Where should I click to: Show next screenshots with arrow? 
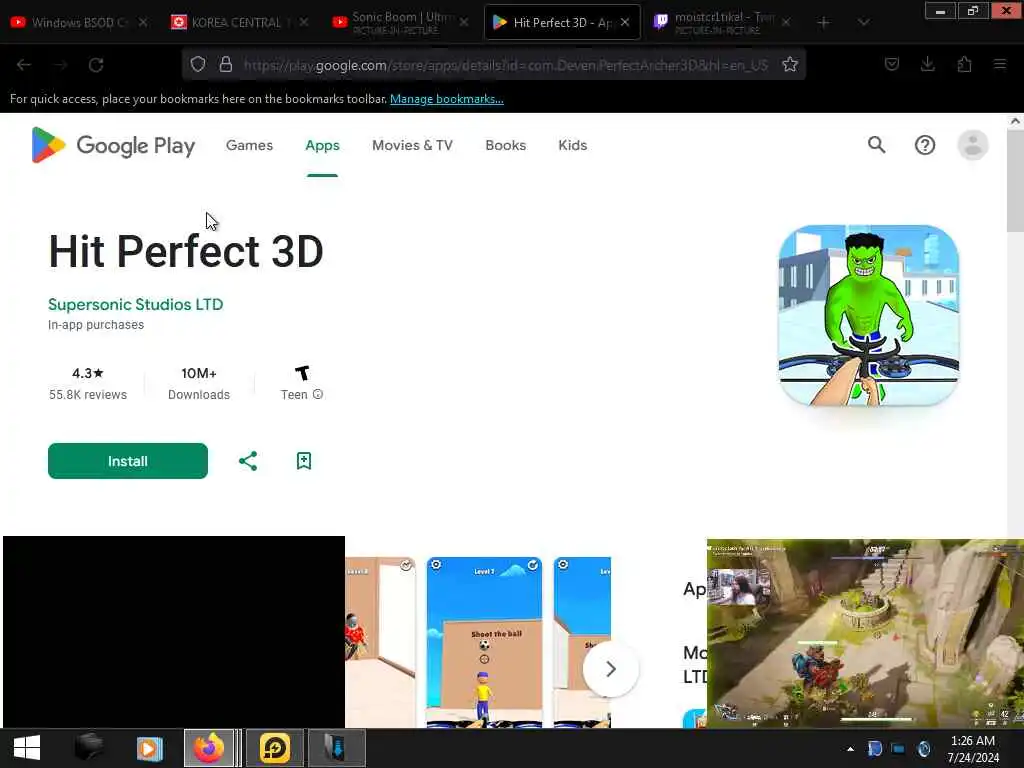[x=611, y=669]
